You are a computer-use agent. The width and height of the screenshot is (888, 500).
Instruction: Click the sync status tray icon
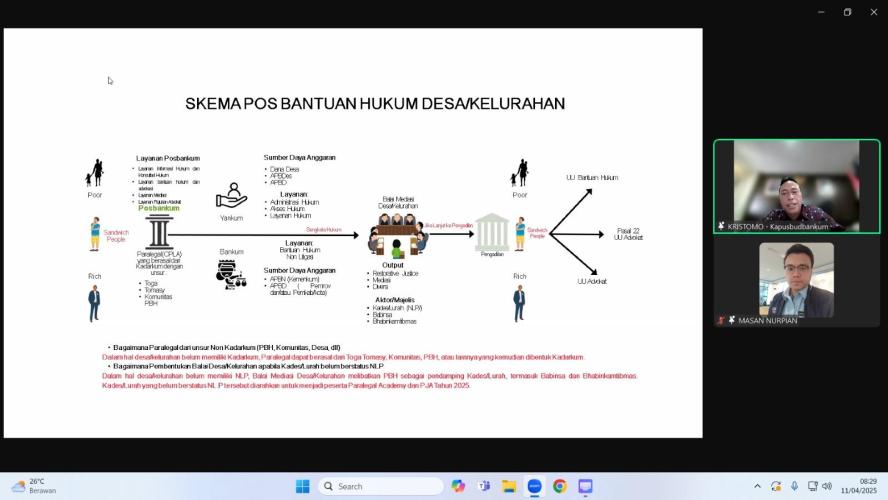pos(776,486)
